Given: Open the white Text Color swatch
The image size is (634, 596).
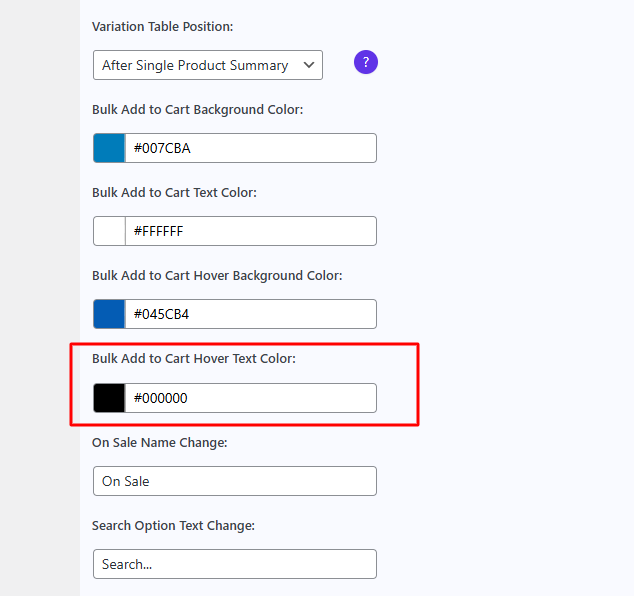Looking at the screenshot, I should 109,231.
